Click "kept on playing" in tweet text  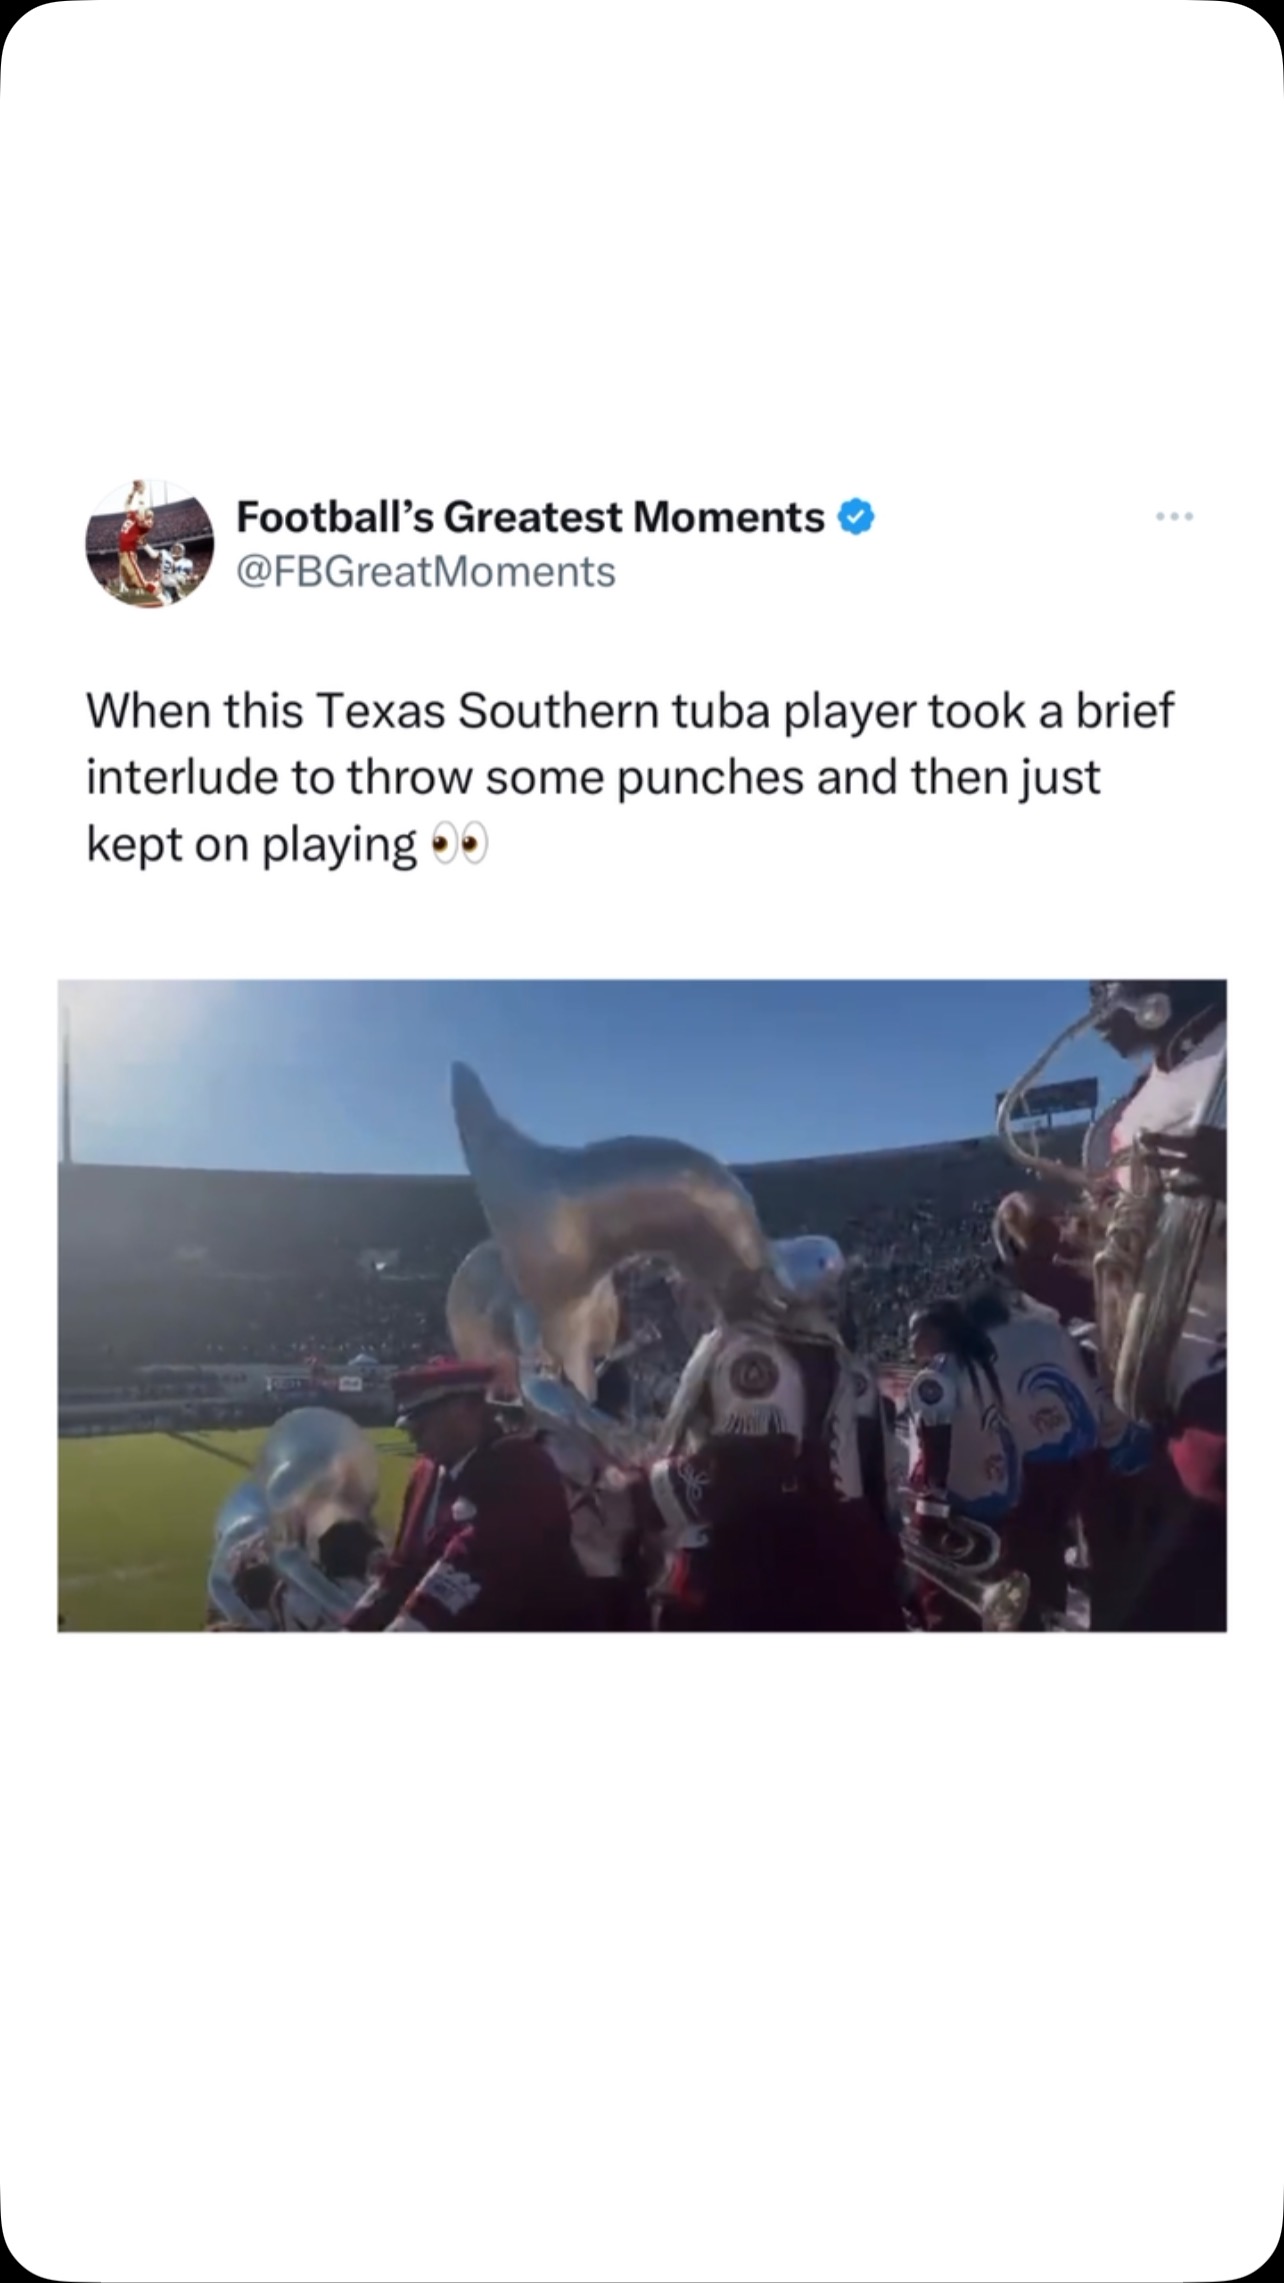tap(251, 845)
